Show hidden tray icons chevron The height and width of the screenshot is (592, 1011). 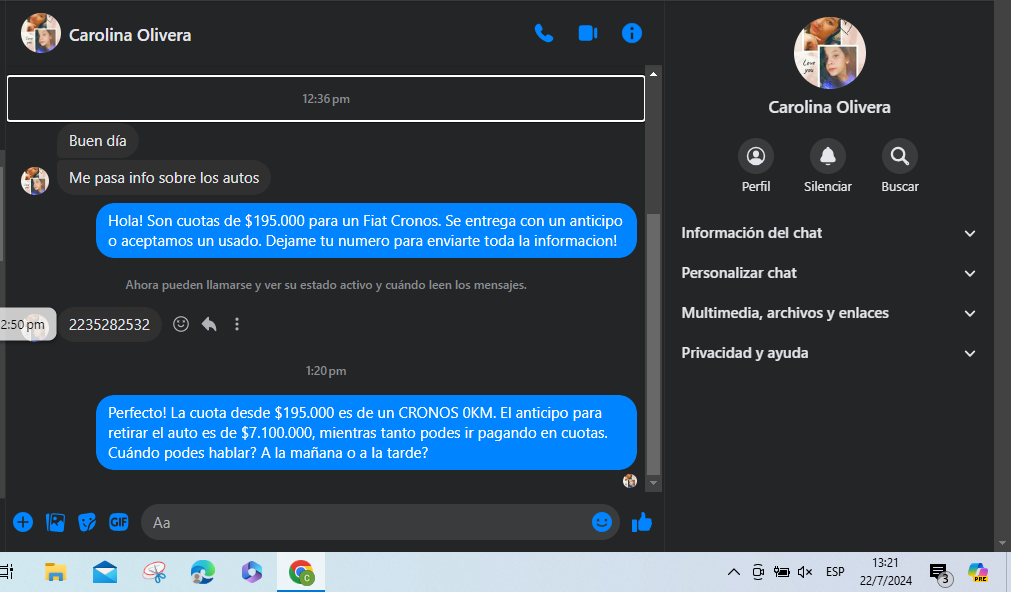733,572
